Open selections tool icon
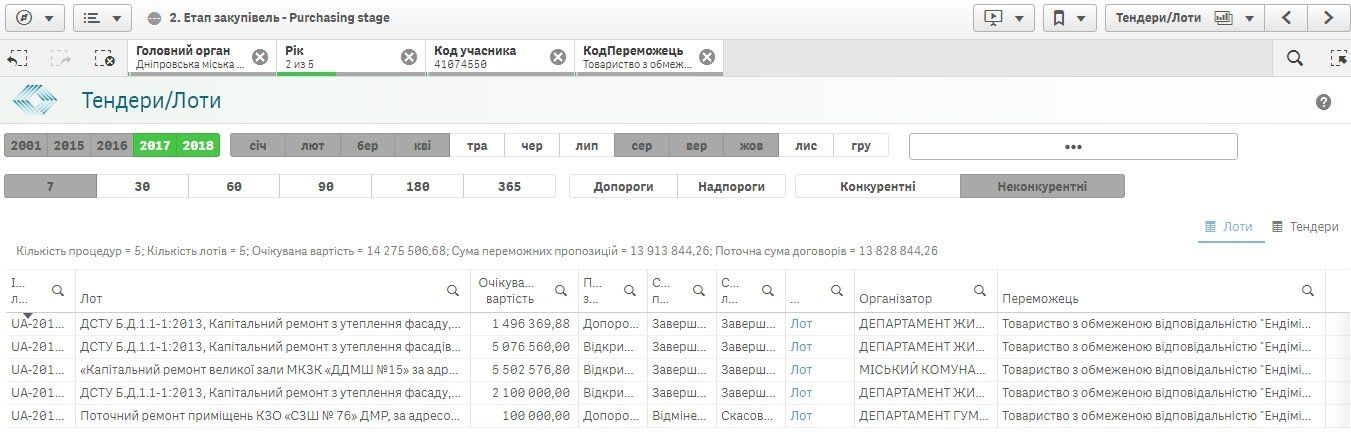This screenshot has width=1351, height=446. (x=1339, y=58)
